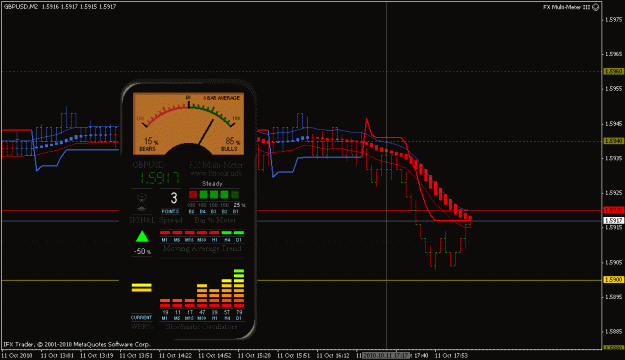Click the green 1.5917 price readout

(160, 178)
